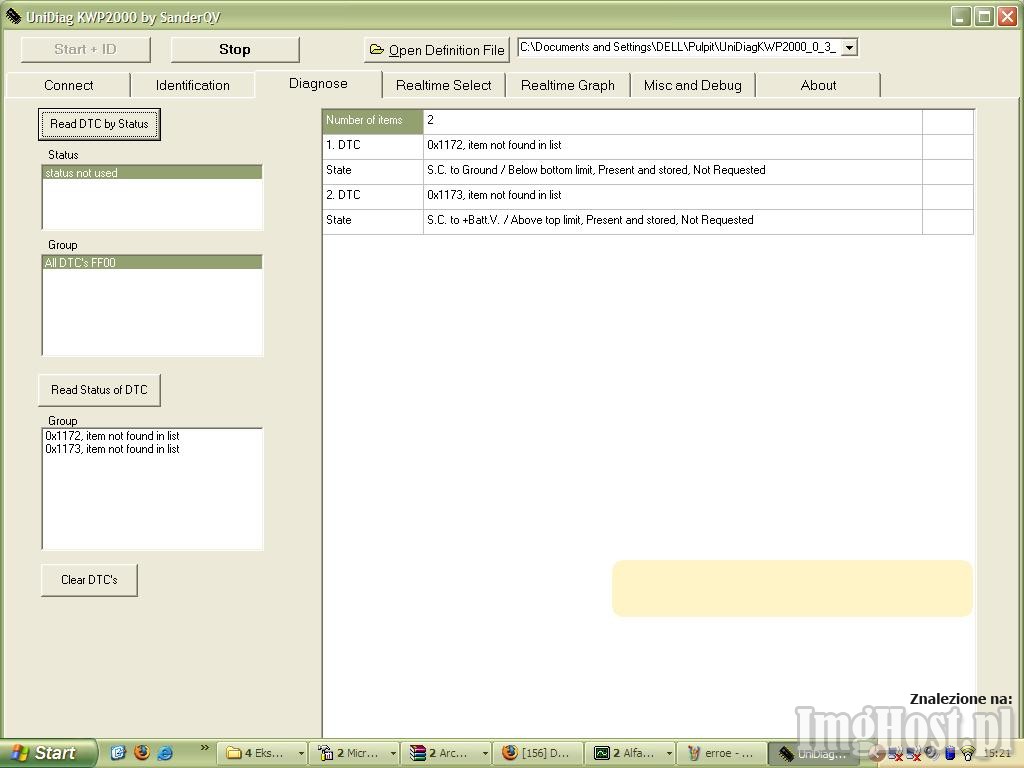Launch Firefox from quick launch bar
The image size is (1024, 768).
tap(142, 752)
